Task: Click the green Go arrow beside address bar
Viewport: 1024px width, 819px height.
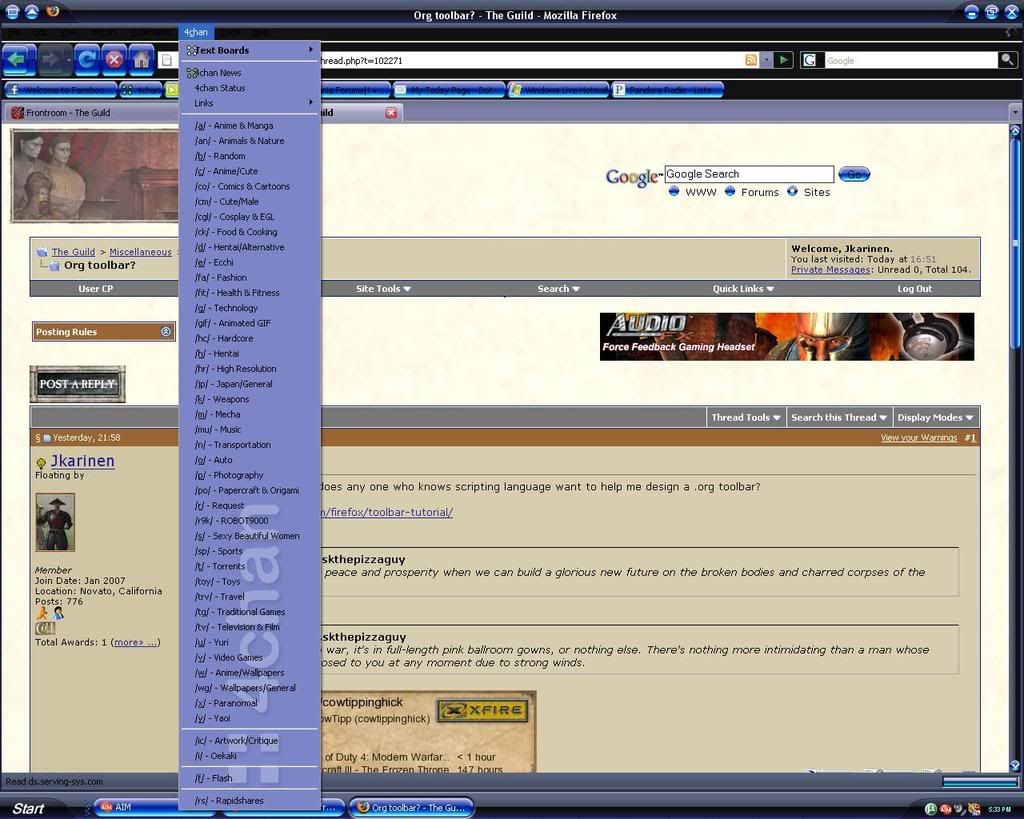Action: 784,60
